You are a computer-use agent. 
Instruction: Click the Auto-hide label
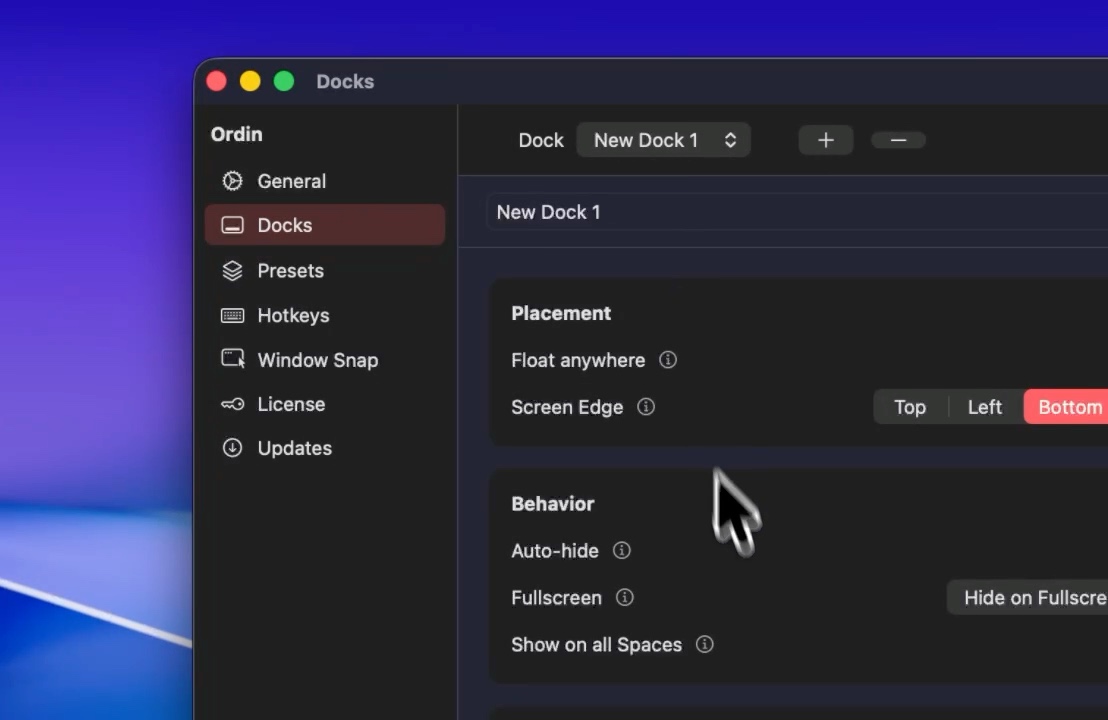point(555,550)
